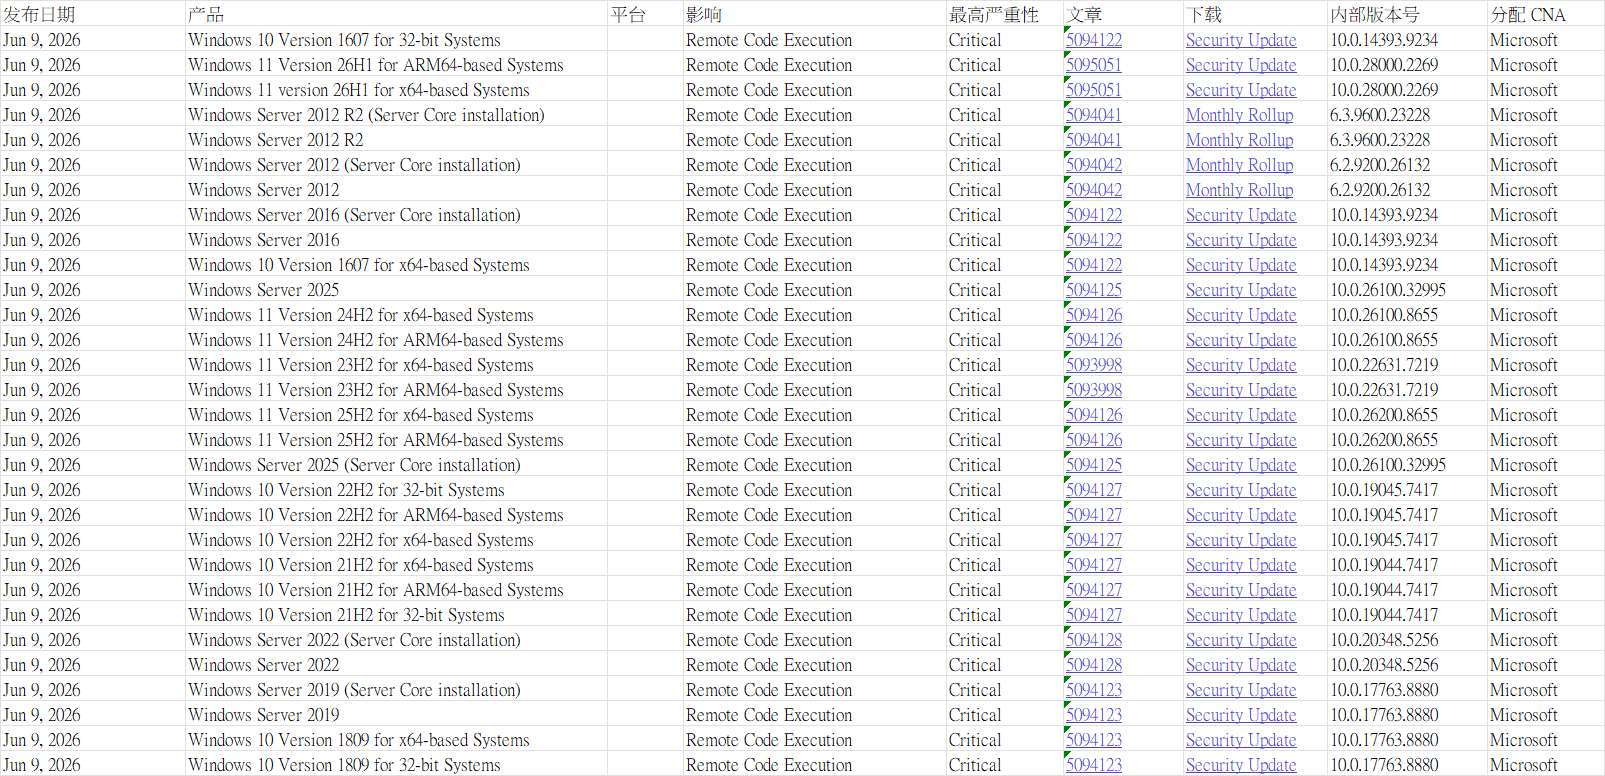The width and height of the screenshot is (1605, 776).
Task: Select build 10.0.26200.8655 in Windows 11 25H2 x64 row
Action: click(1407, 415)
